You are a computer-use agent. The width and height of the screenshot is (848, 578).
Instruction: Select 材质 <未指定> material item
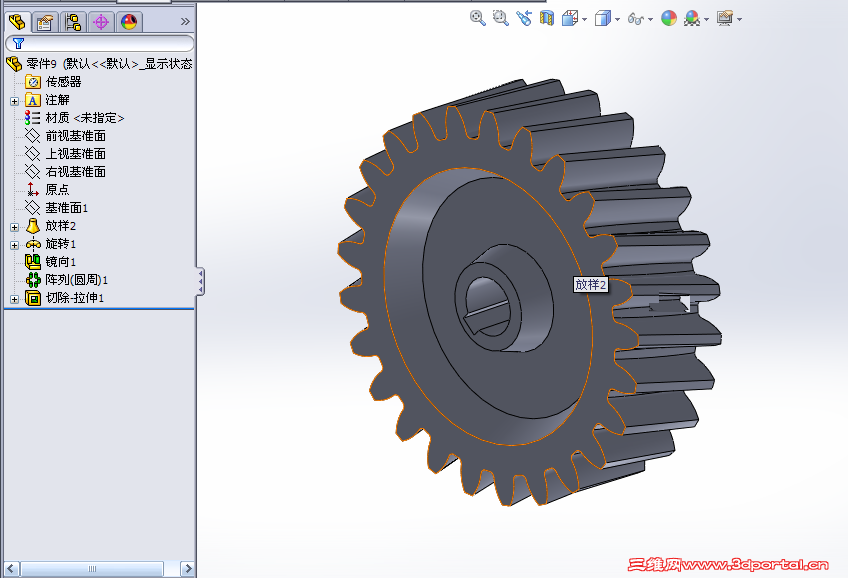tap(85, 118)
